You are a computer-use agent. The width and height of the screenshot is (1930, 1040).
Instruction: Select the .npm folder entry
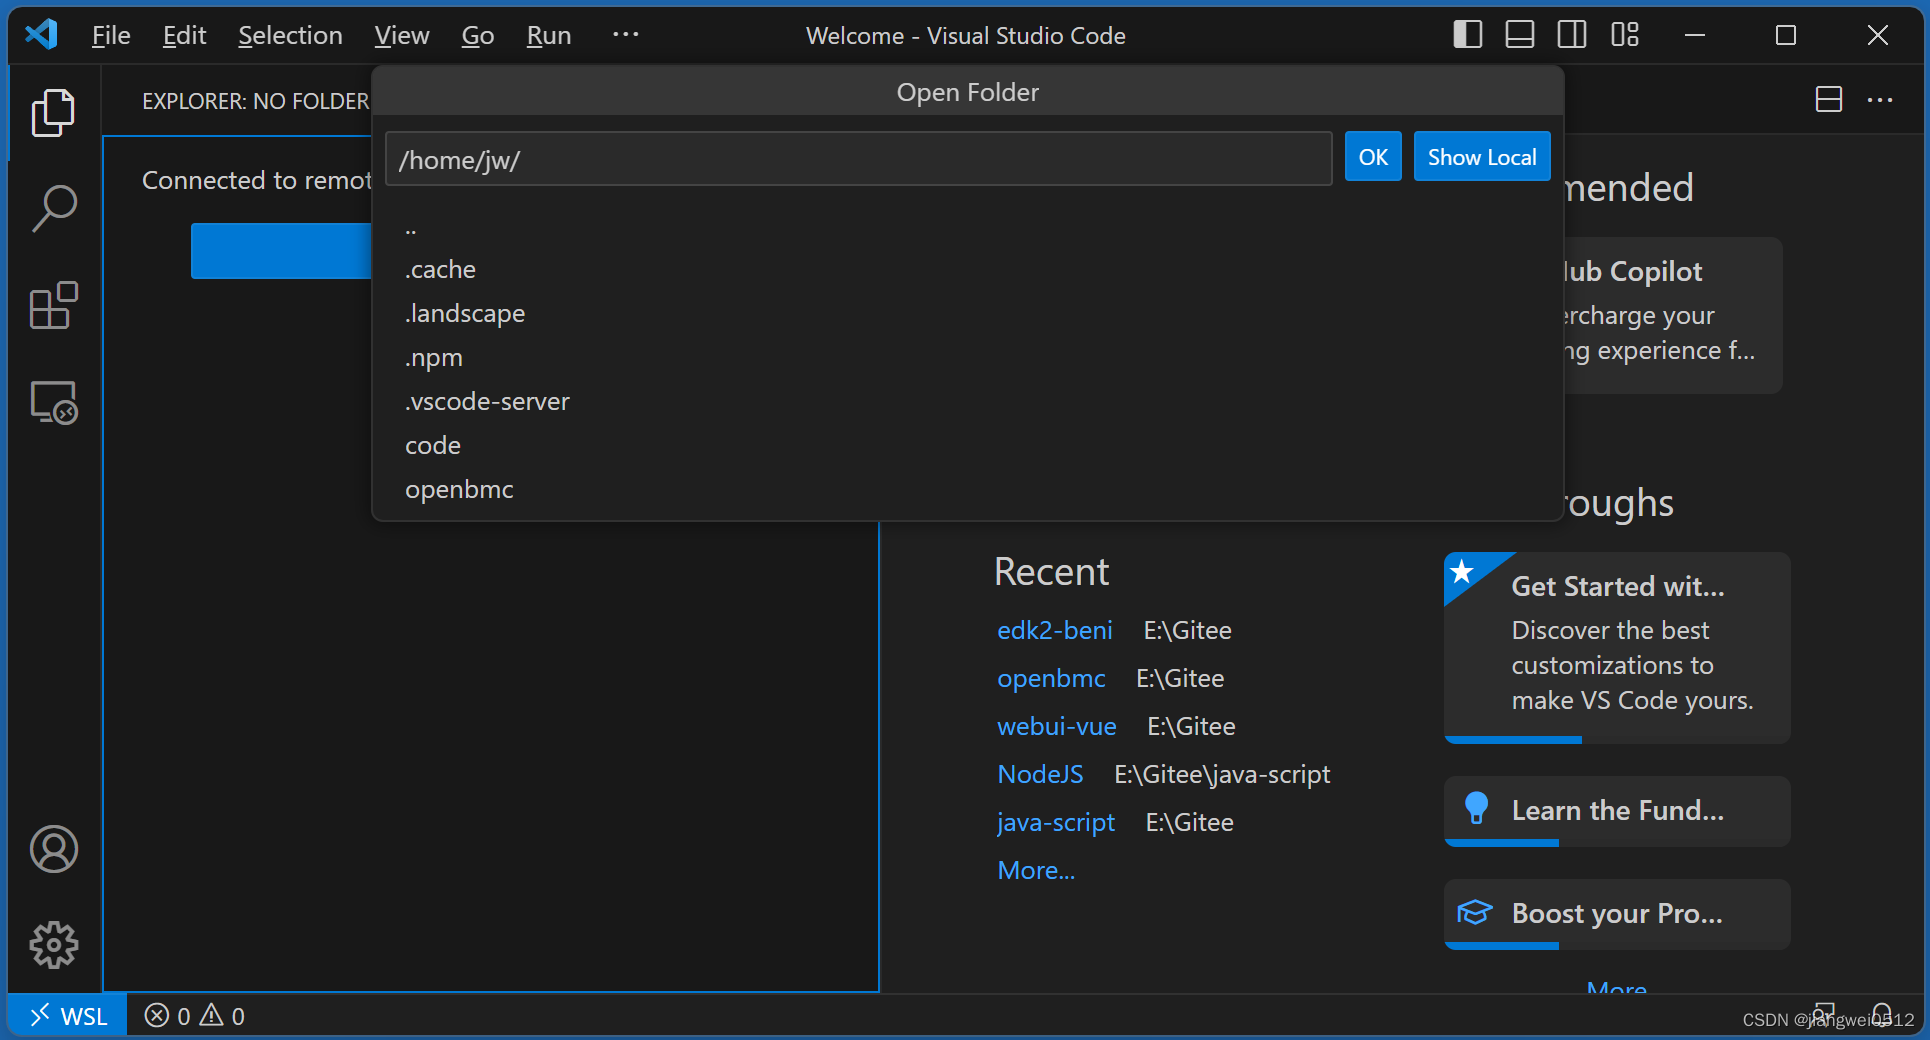(x=967, y=358)
